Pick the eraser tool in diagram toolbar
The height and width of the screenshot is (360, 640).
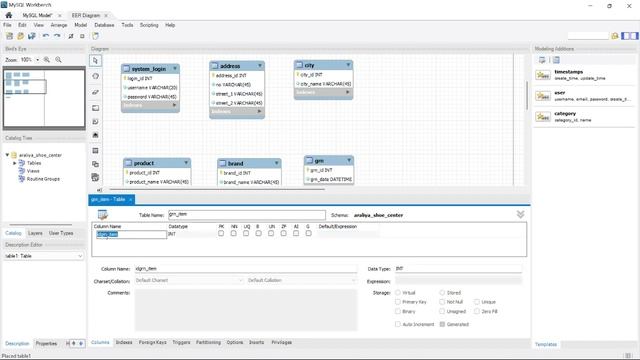[96, 92]
